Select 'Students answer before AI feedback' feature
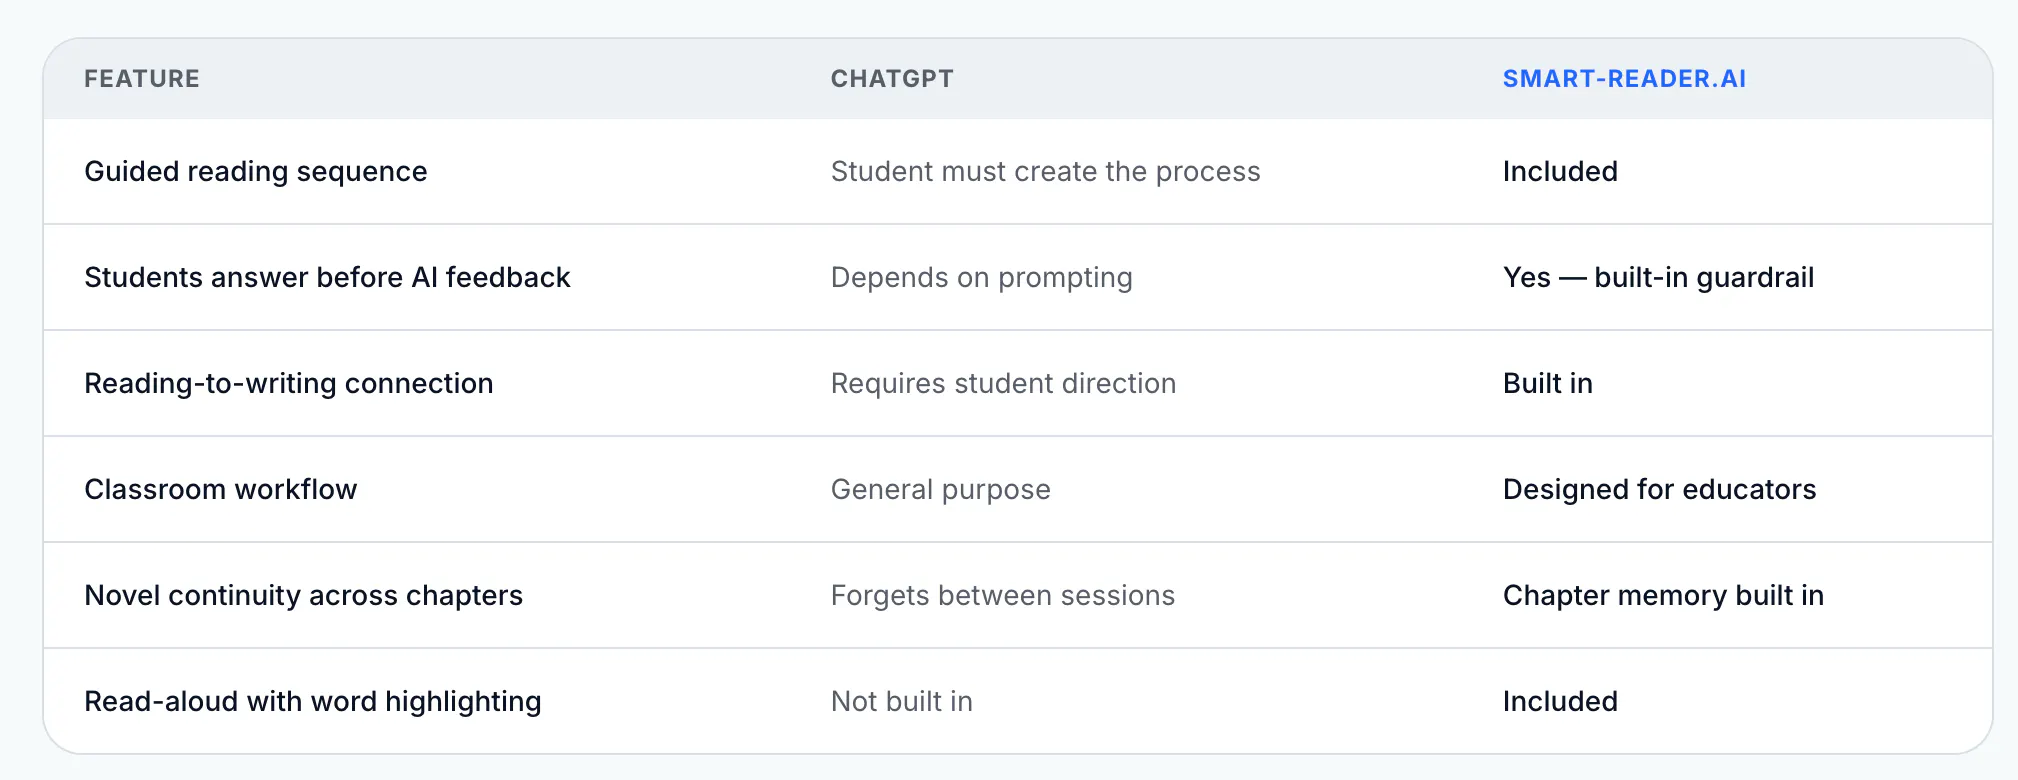 [327, 278]
